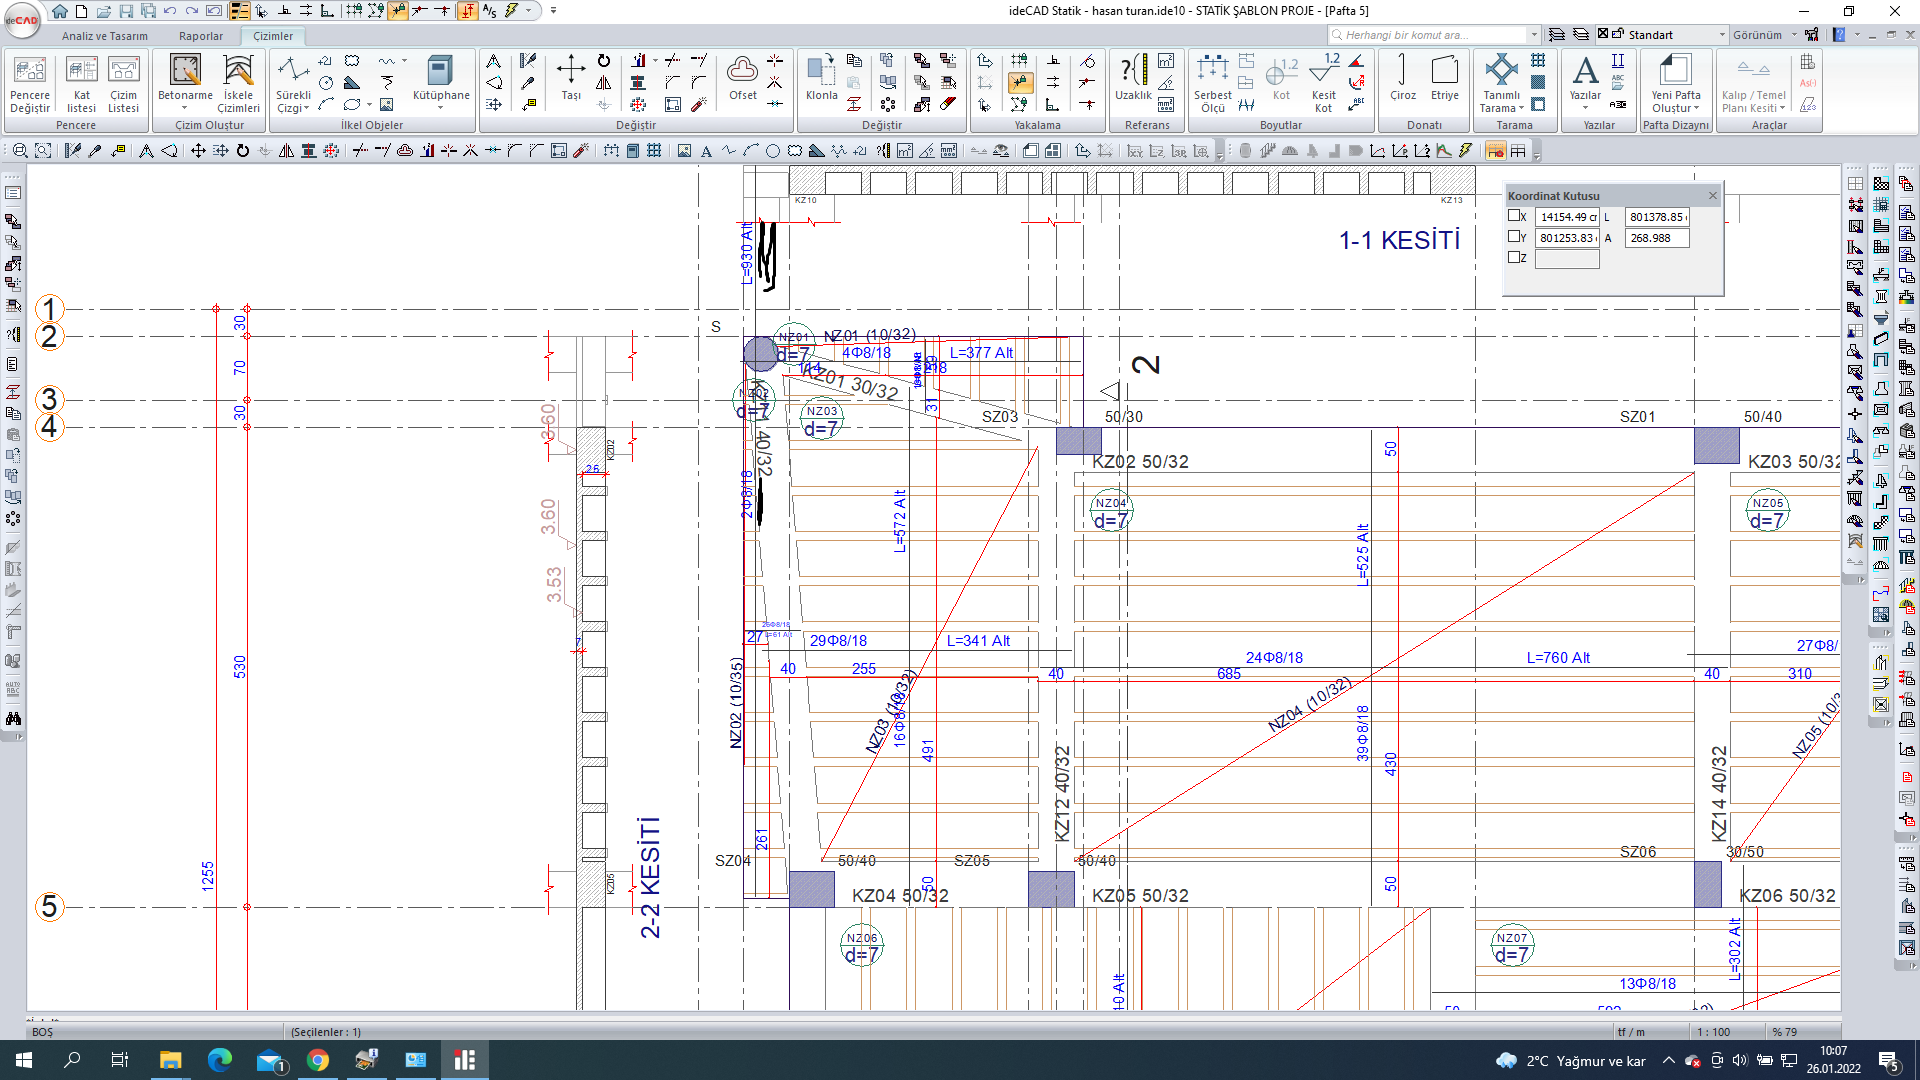1920x1080 pixels.
Task: Switch to Çizimler tab
Action: coord(273,36)
